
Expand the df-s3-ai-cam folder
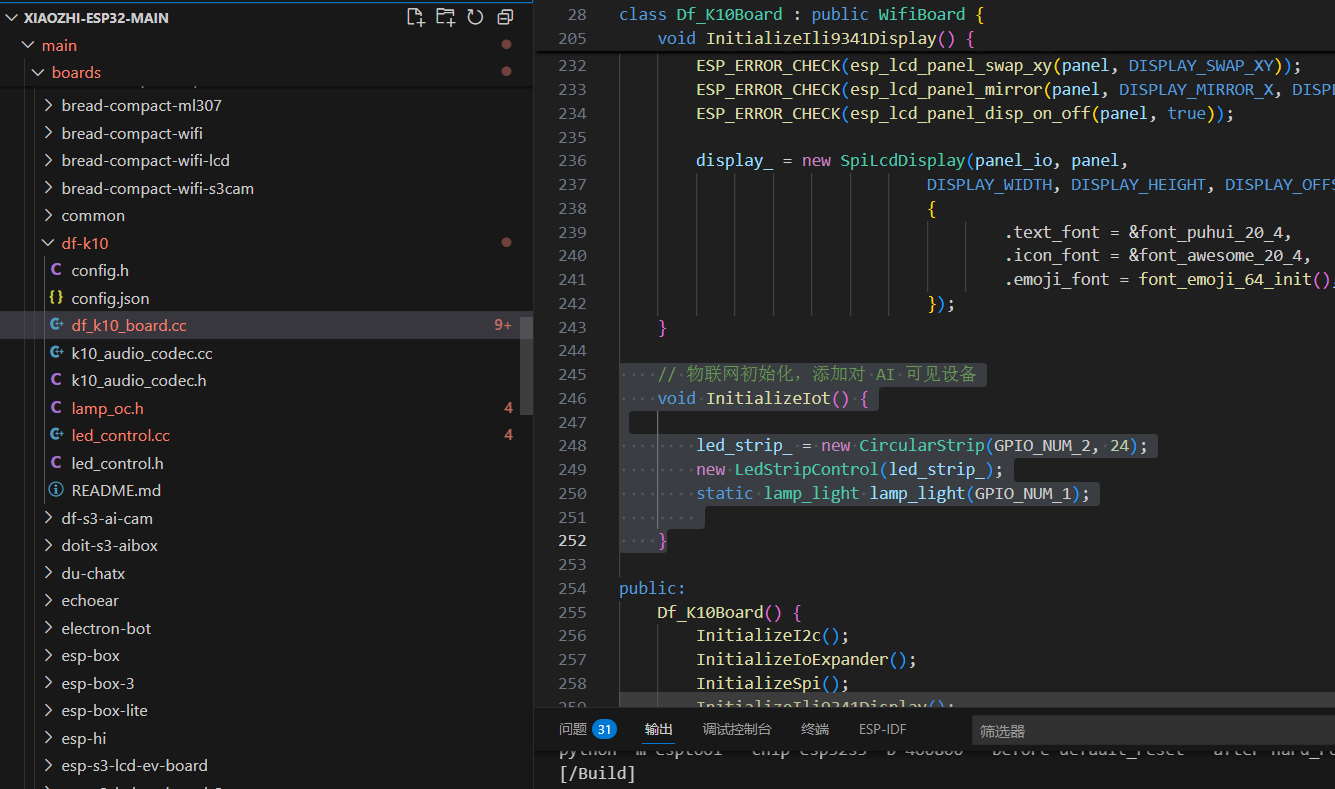(50, 518)
